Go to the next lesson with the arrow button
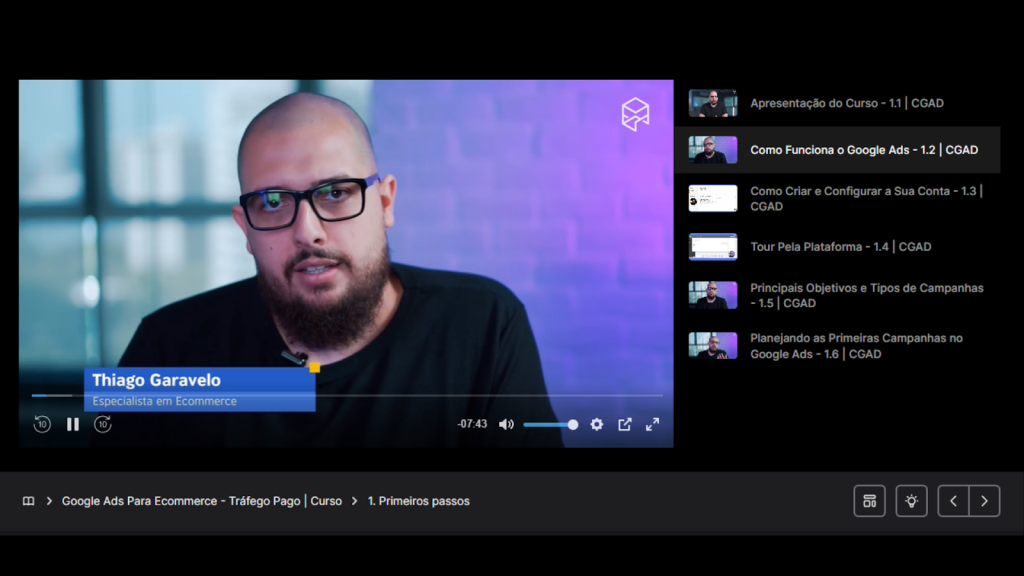The width and height of the screenshot is (1024, 576). (985, 500)
